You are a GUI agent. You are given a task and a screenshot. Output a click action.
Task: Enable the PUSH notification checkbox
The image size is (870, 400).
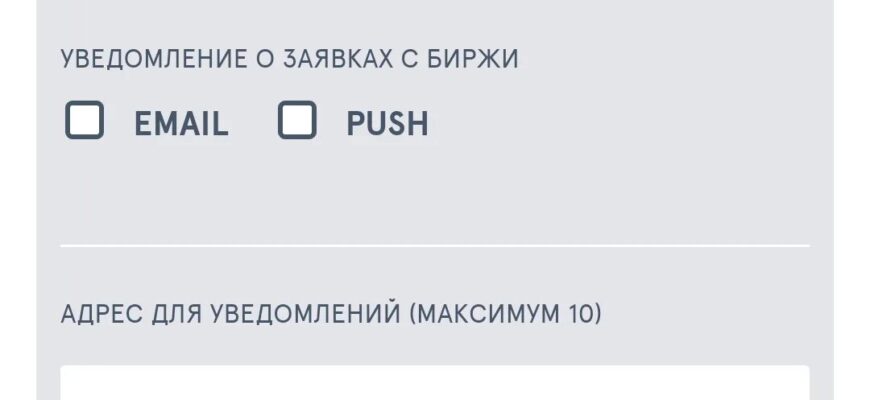click(297, 122)
